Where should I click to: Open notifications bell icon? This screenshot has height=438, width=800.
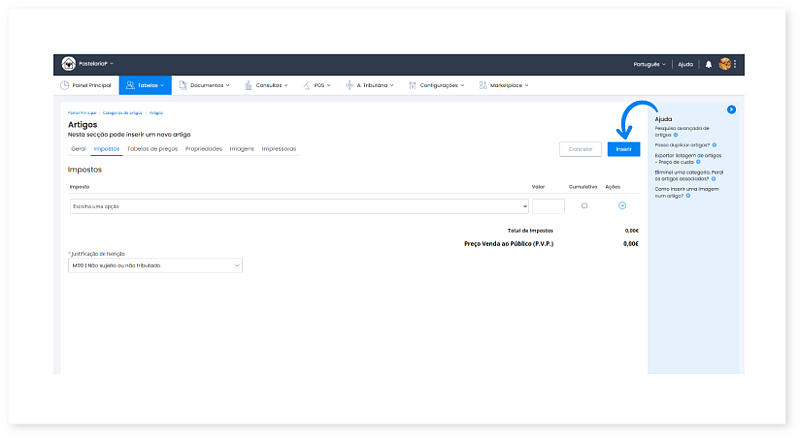tap(709, 64)
